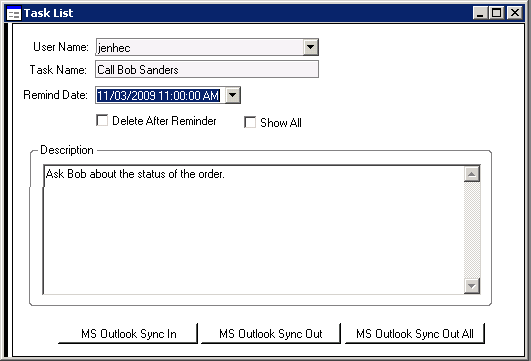Click the Task List window icon

pos(14,14)
